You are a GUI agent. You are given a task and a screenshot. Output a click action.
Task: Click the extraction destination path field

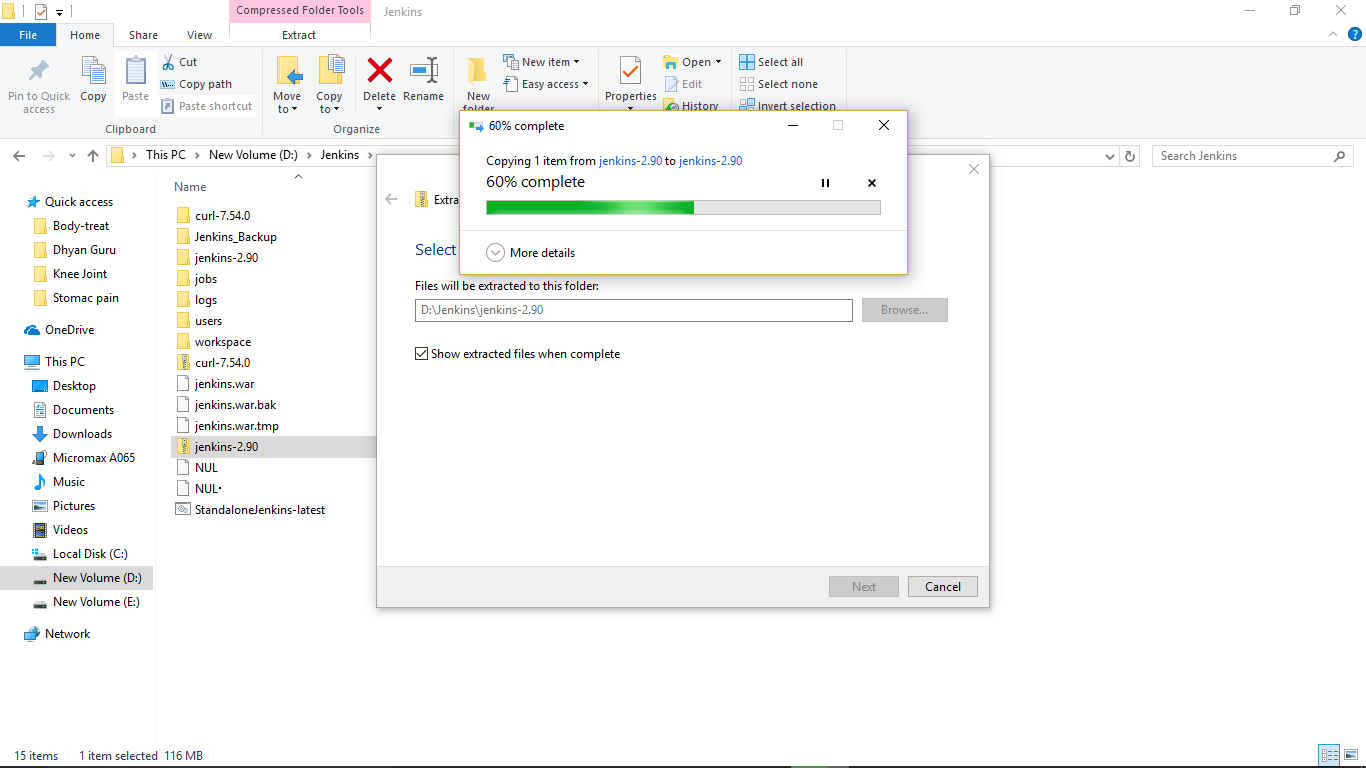(x=633, y=310)
